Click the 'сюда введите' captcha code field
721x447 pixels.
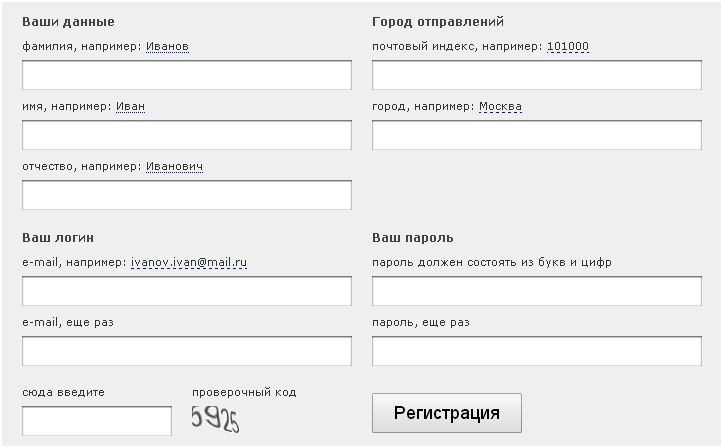coord(96,421)
